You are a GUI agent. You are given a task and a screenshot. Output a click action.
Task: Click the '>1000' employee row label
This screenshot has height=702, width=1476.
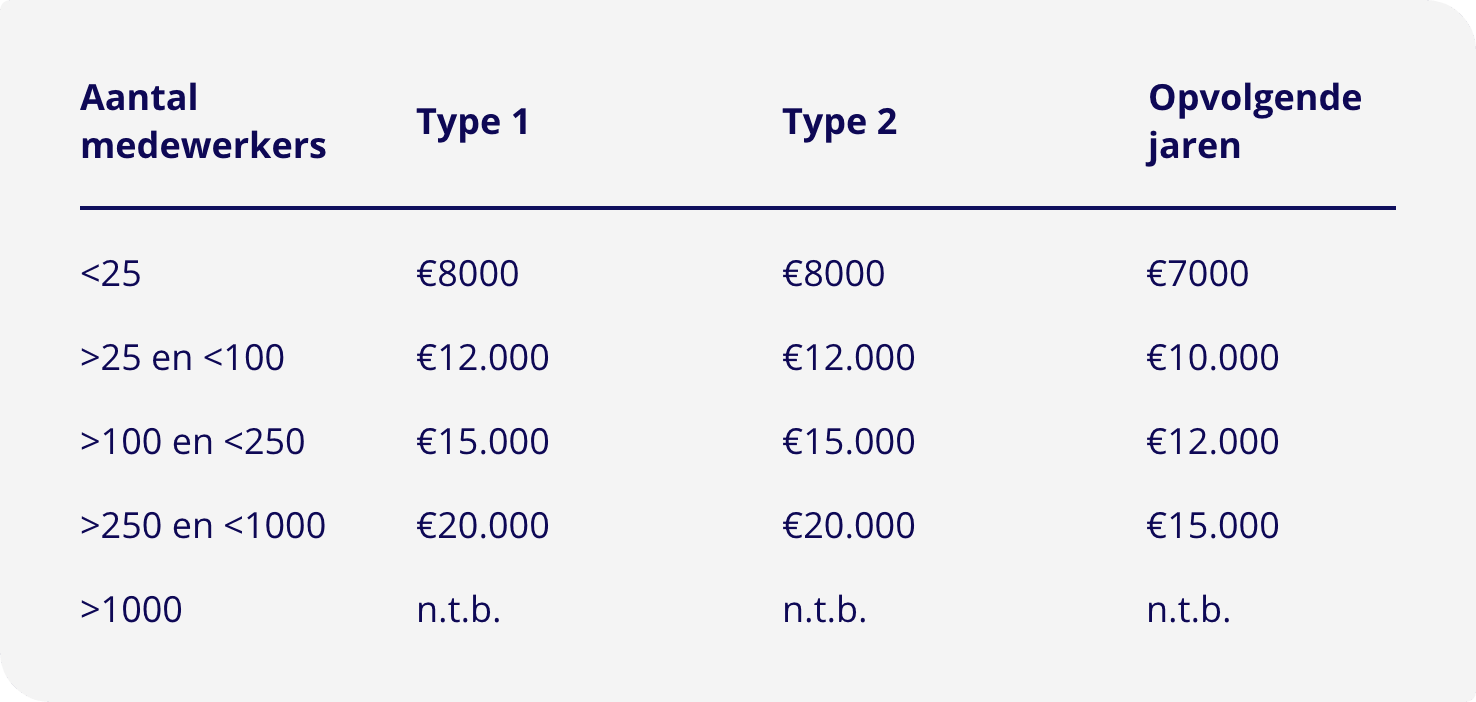tap(131, 610)
